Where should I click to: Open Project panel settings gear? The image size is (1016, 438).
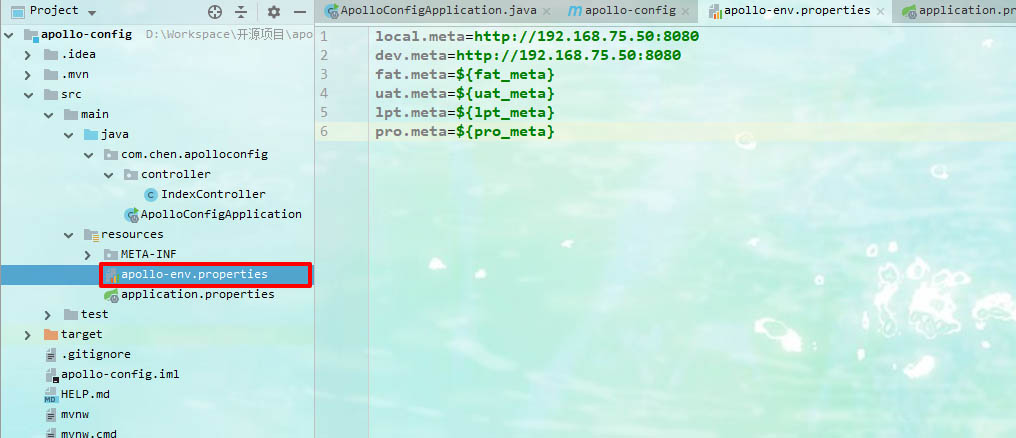[x=274, y=12]
